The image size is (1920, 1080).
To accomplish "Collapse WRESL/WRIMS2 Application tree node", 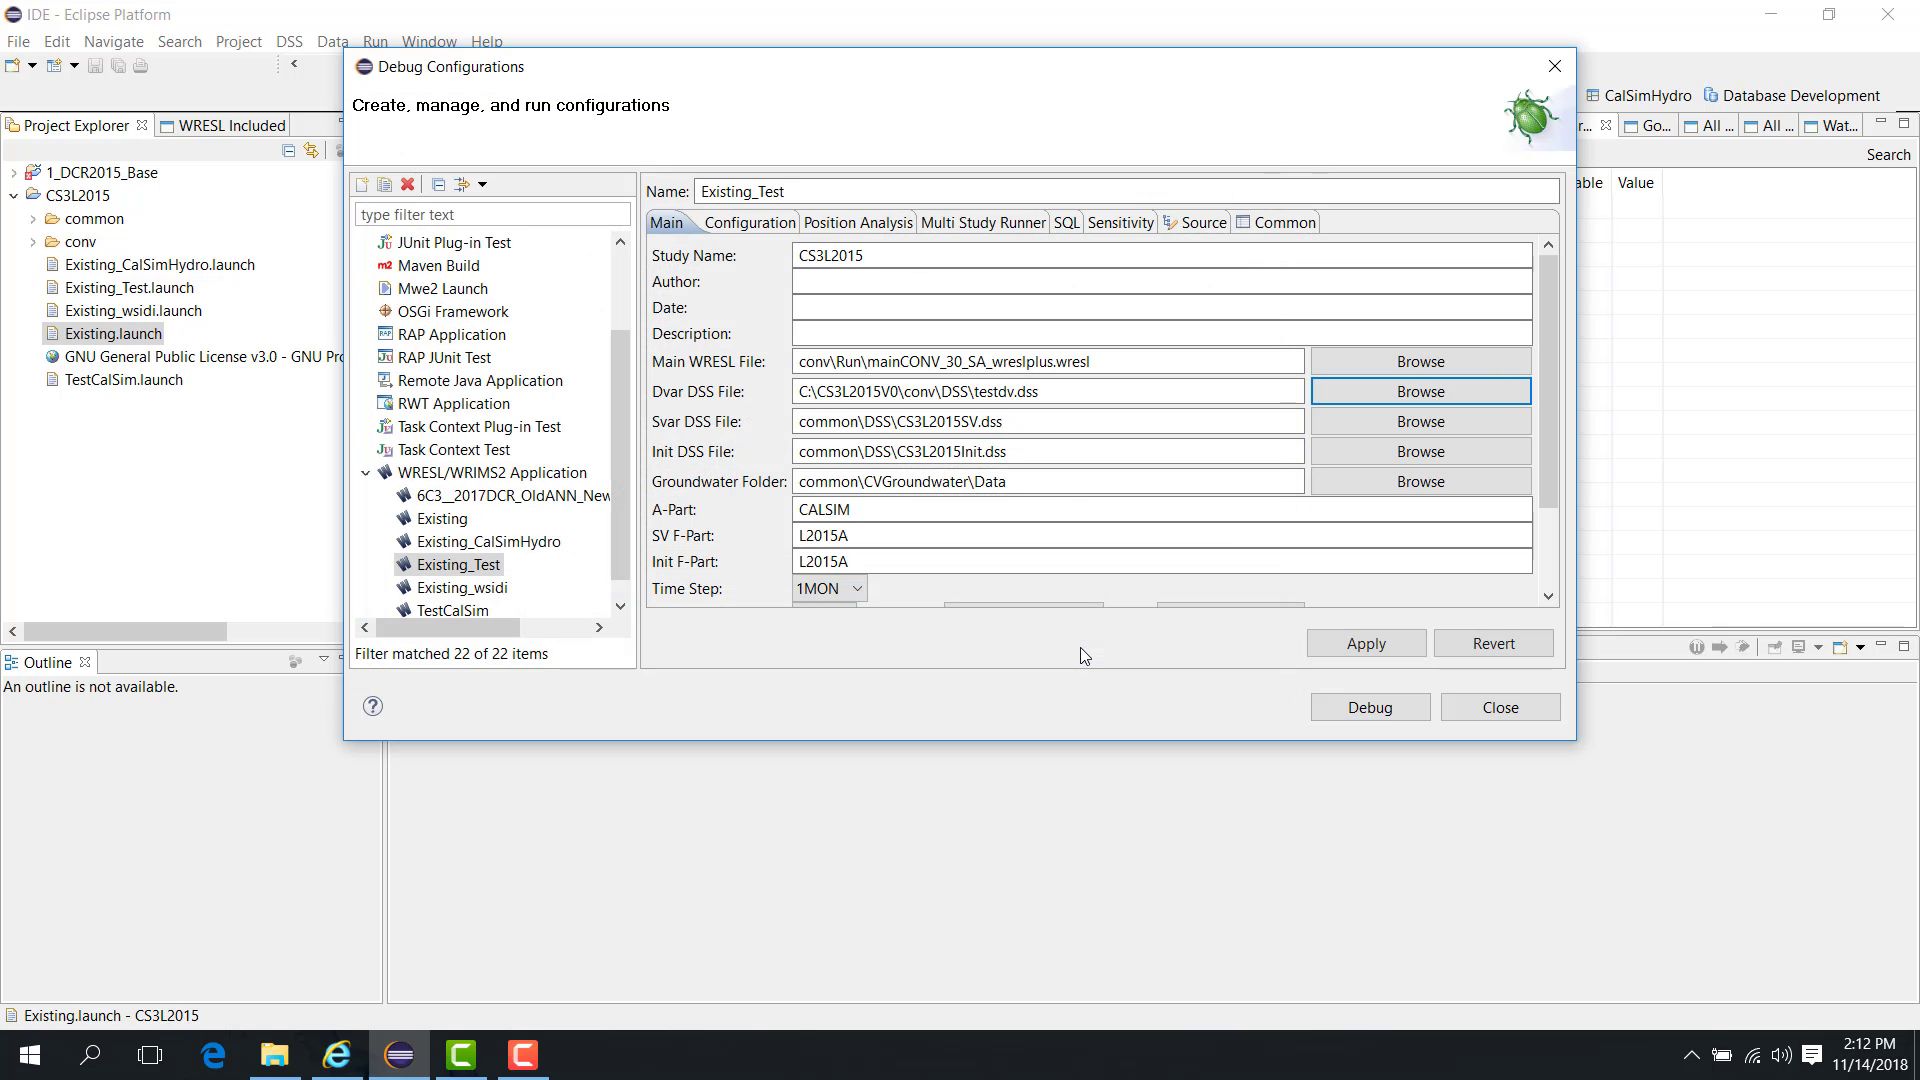I will point(366,473).
